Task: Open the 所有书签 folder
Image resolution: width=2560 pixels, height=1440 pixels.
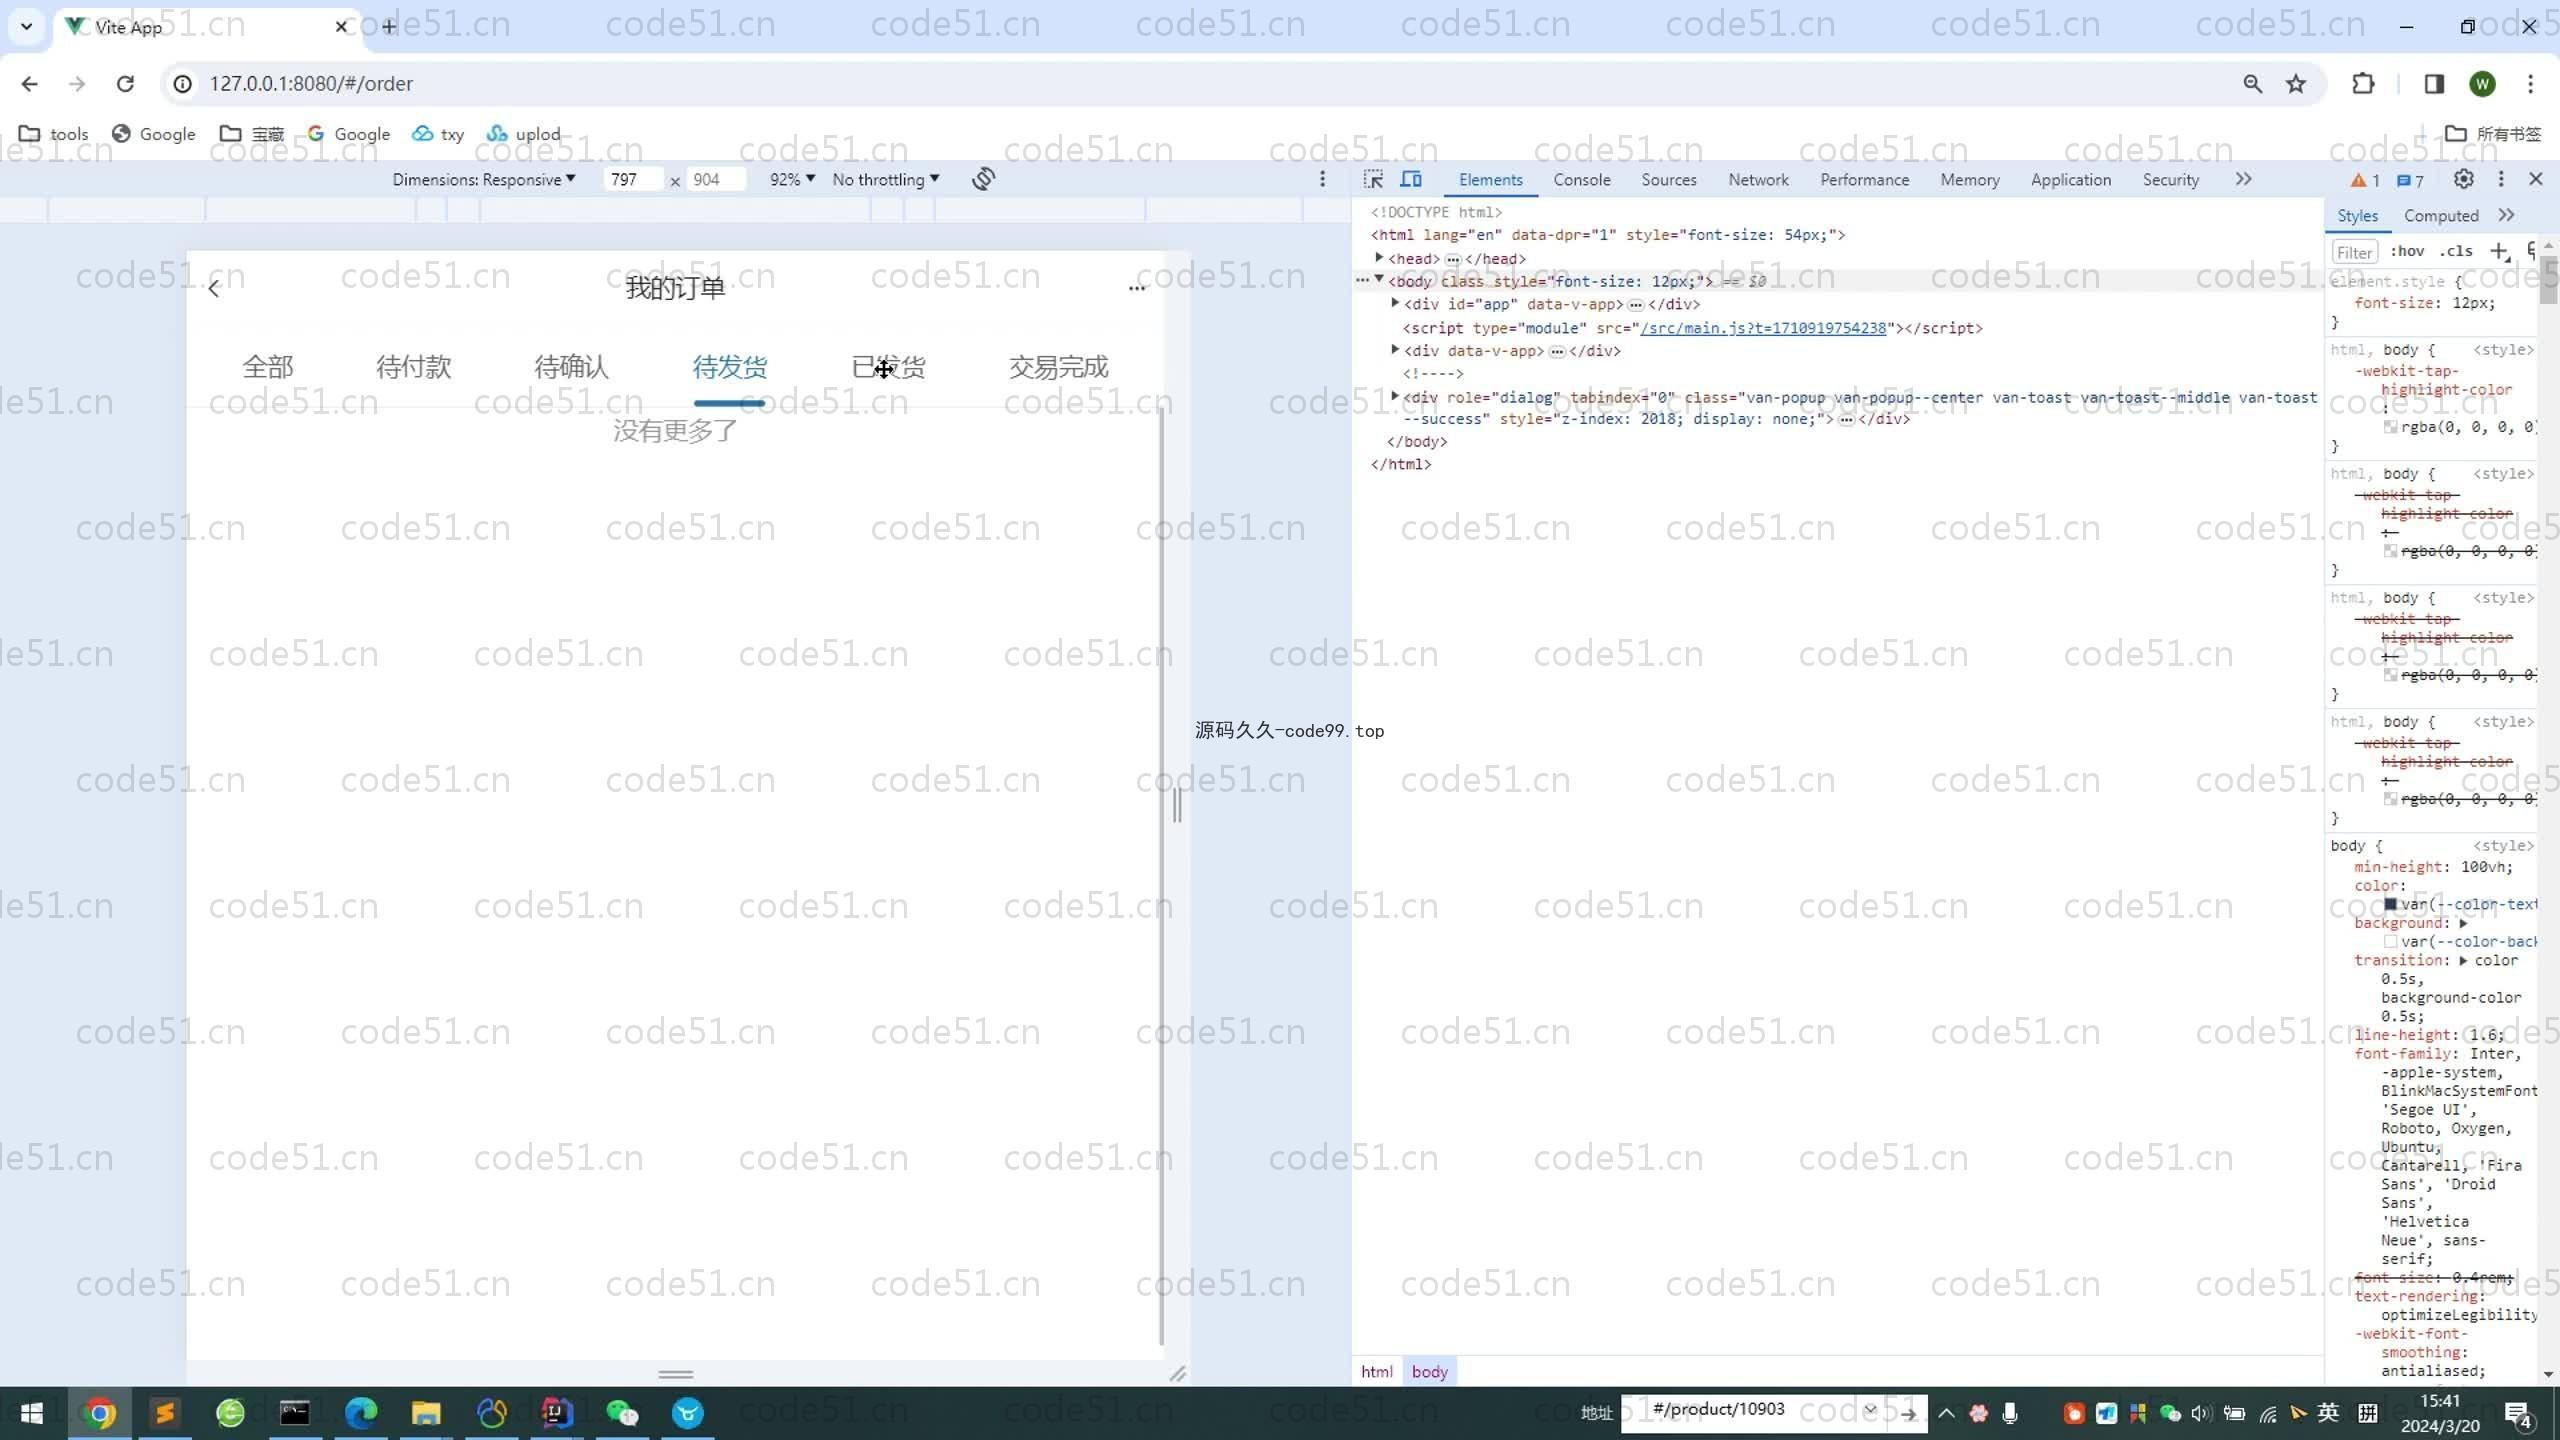Action: pos(2493,134)
